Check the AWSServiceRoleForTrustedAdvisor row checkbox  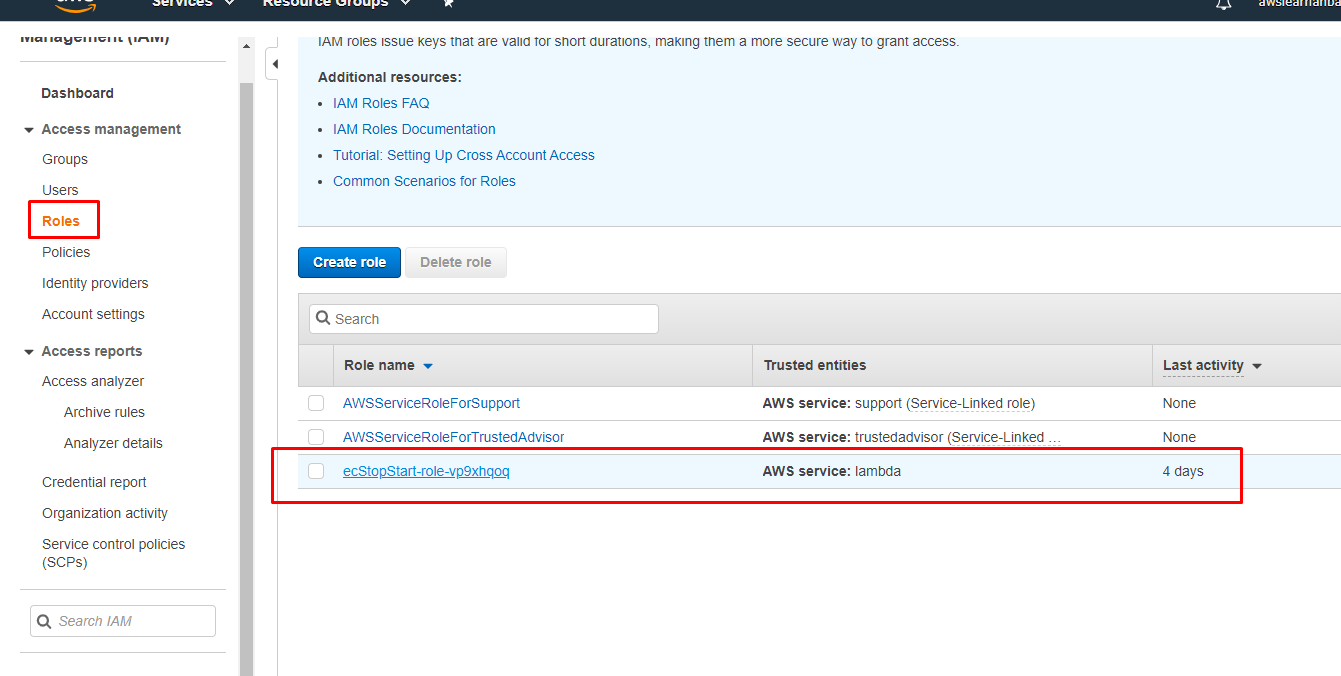pyautogui.click(x=316, y=437)
